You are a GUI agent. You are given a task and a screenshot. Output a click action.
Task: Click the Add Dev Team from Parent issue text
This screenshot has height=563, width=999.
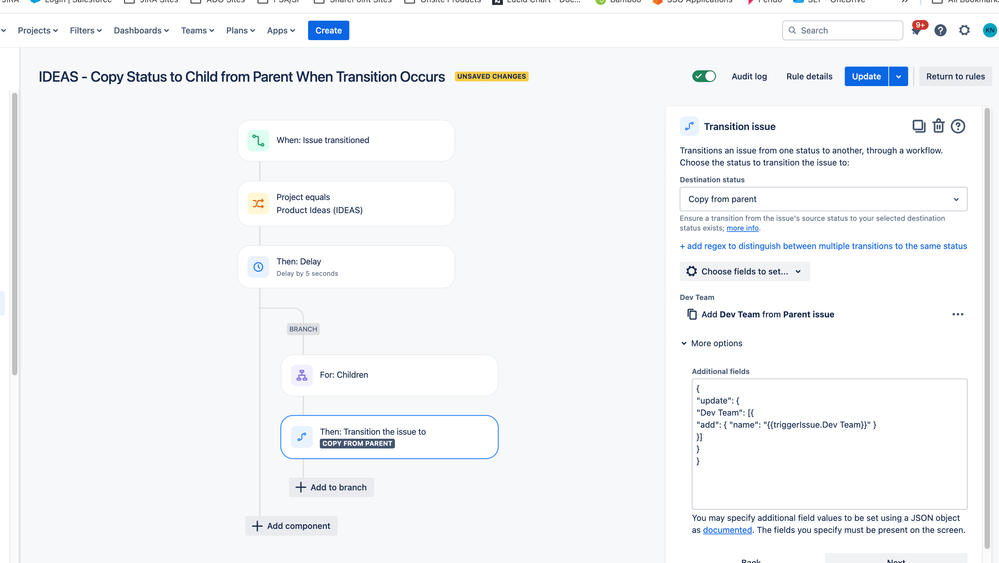(x=768, y=314)
